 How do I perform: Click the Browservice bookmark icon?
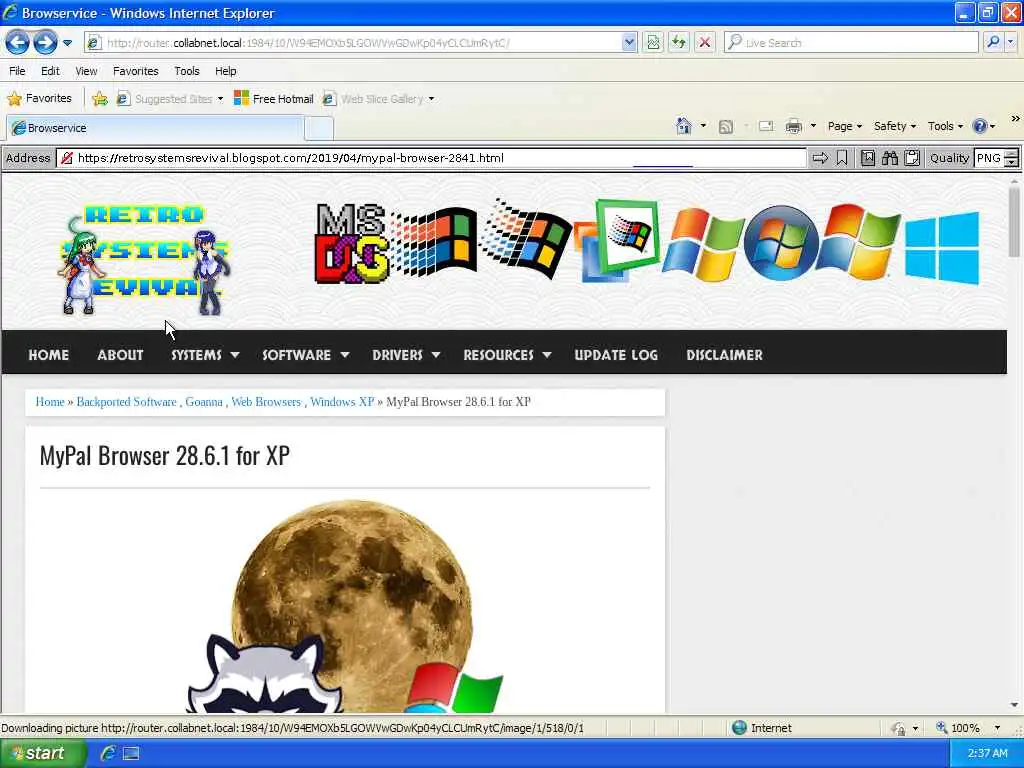point(842,158)
